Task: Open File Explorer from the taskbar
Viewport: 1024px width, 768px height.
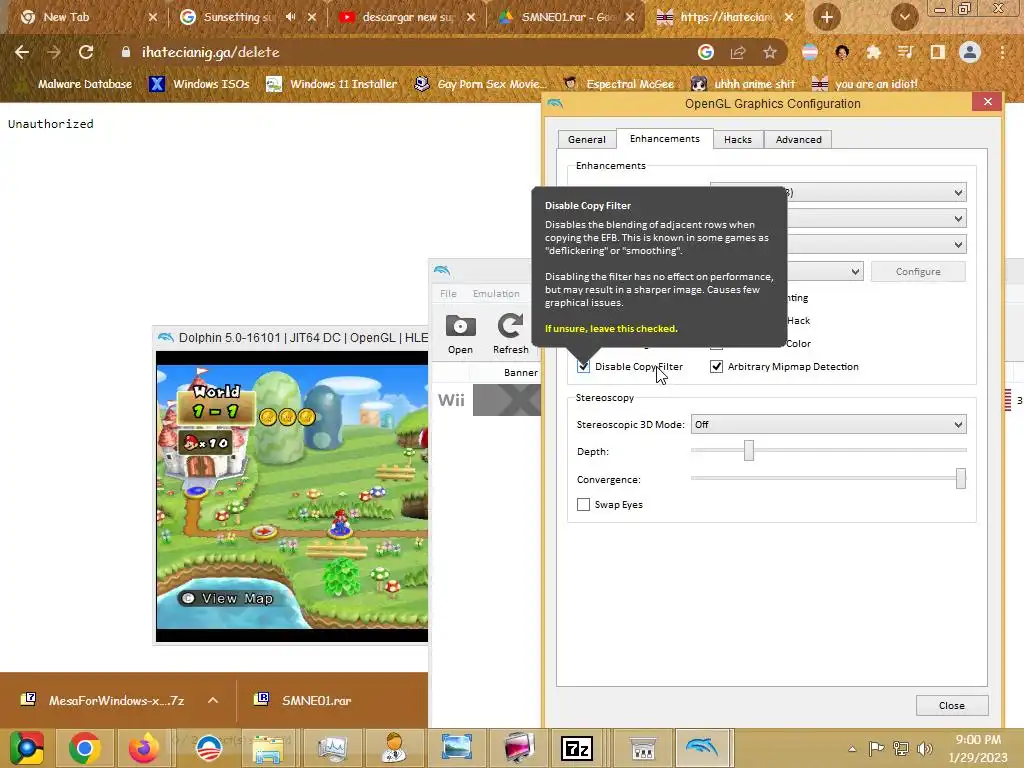Action: coord(268,748)
